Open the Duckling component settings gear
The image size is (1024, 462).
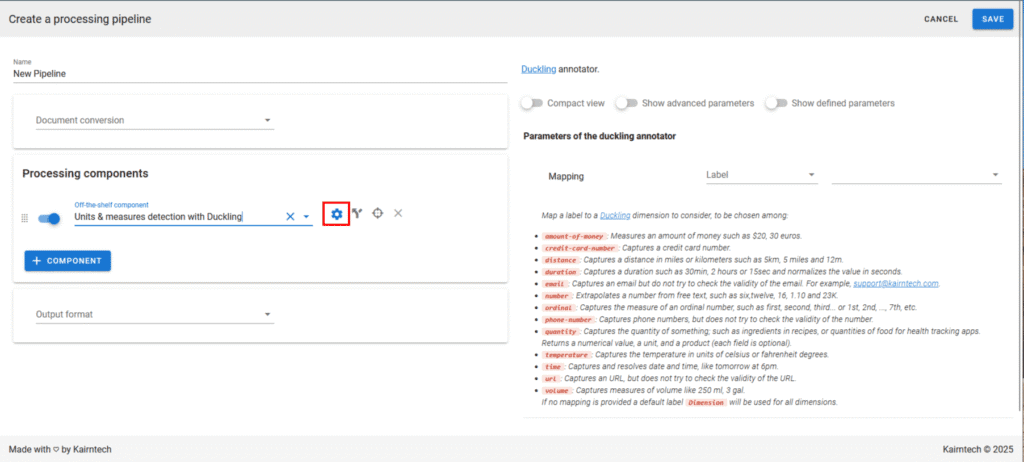[337, 214]
